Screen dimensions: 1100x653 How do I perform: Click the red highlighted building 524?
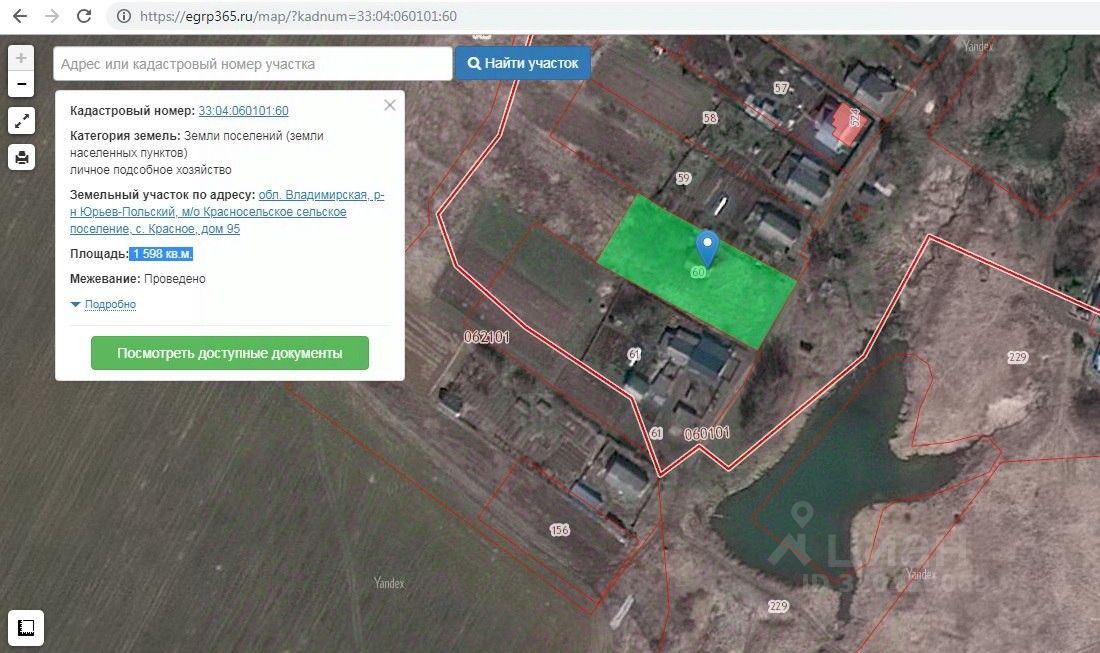point(850,124)
